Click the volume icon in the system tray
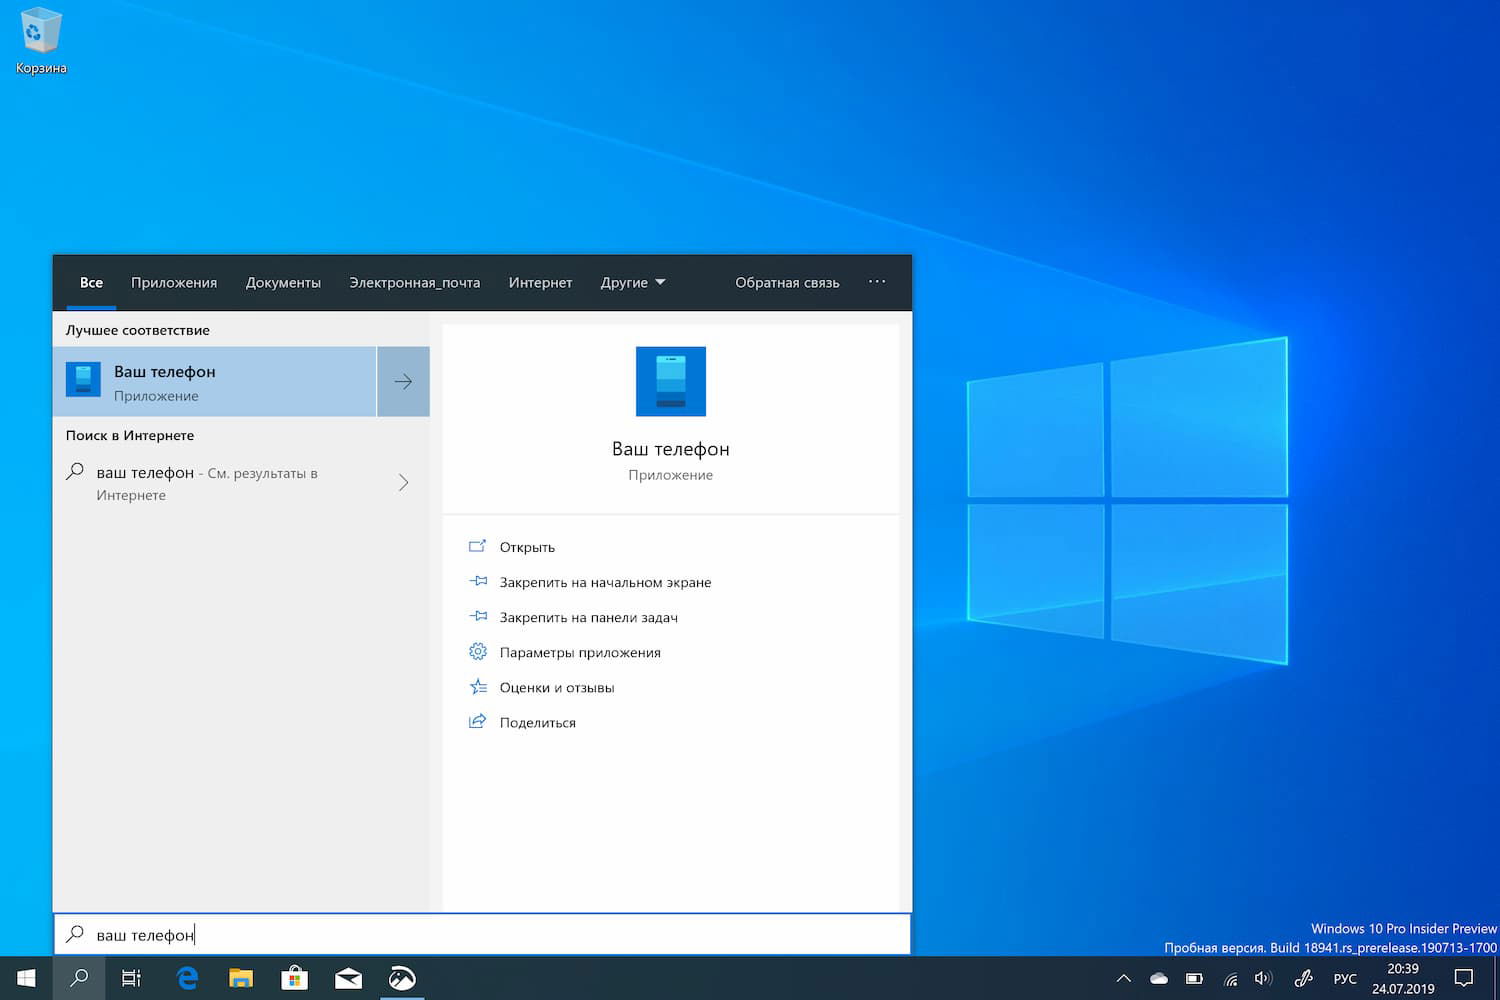Image resolution: width=1500 pixels, height=1000 pixels. [x=1263, y=977]
